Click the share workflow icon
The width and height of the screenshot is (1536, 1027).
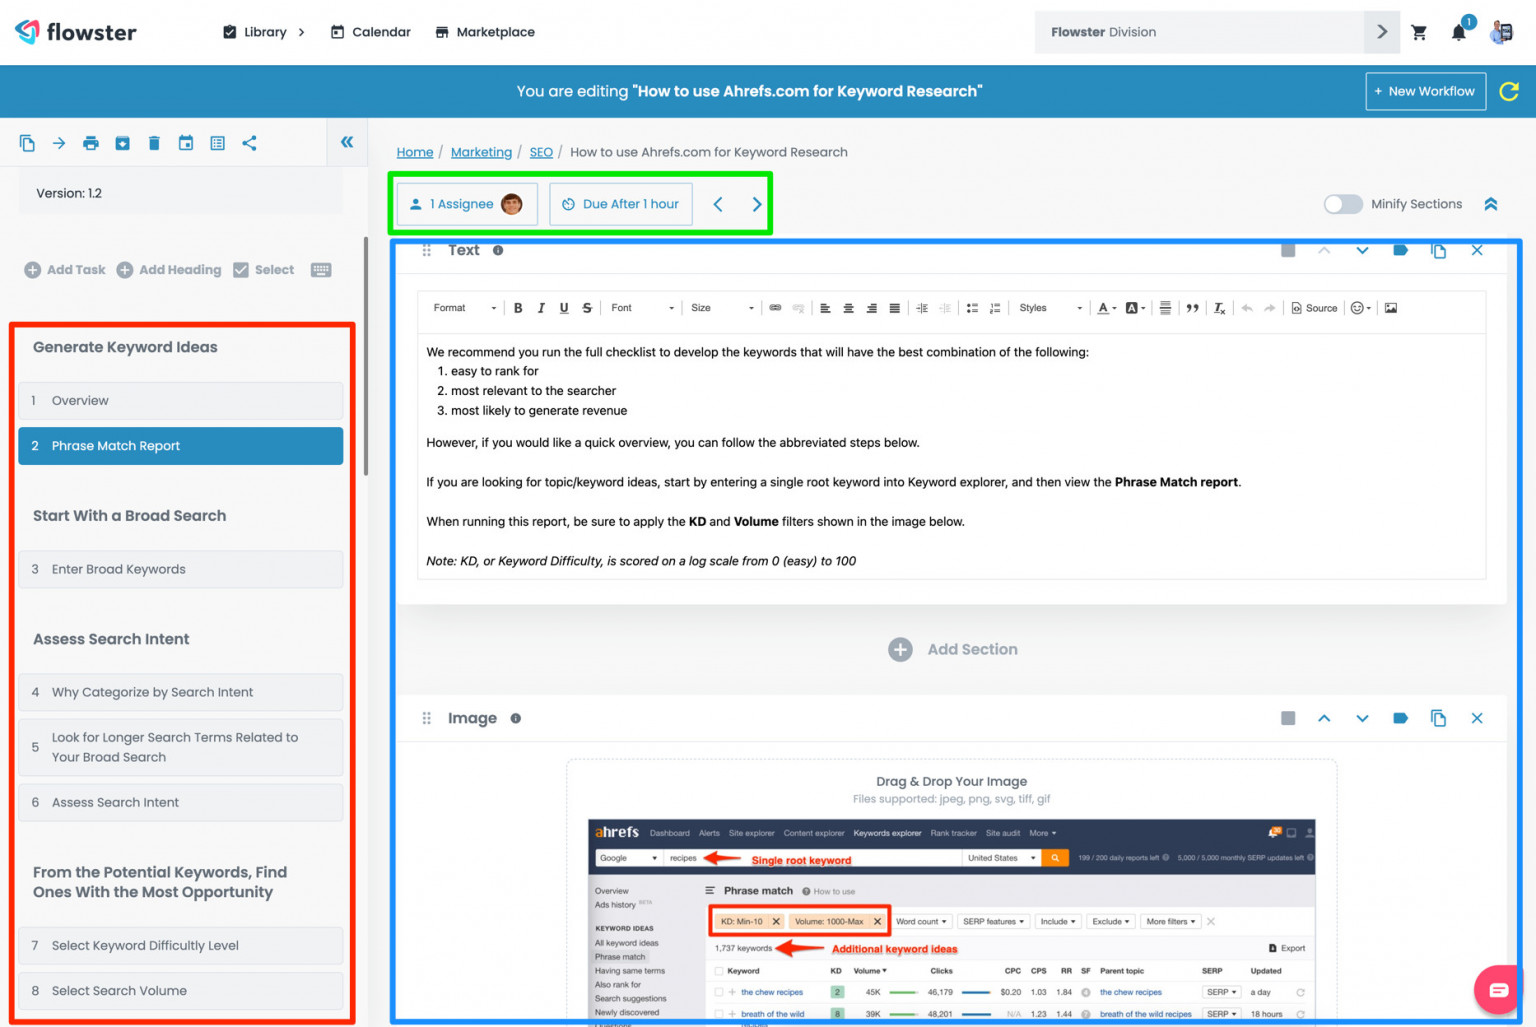coord(249,143)
